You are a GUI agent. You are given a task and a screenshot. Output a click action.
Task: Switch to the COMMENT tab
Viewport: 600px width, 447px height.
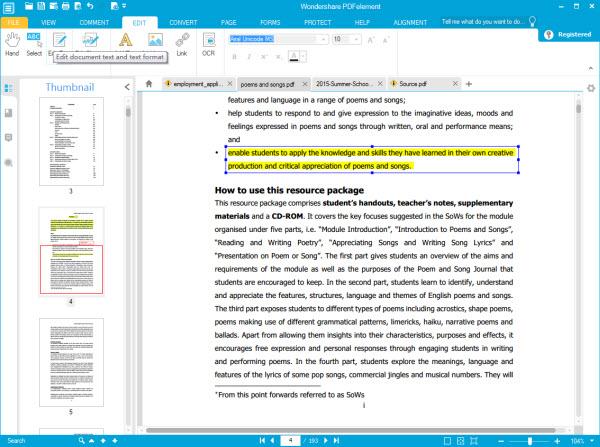coord(94,23)
